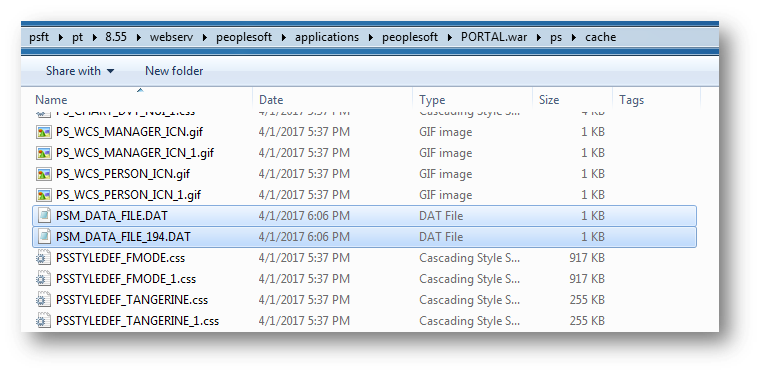The image size is (761, 374).
Task: Select file name PSSTYLEDEF_FMODE.css
Action: click(x=120, y=258)
